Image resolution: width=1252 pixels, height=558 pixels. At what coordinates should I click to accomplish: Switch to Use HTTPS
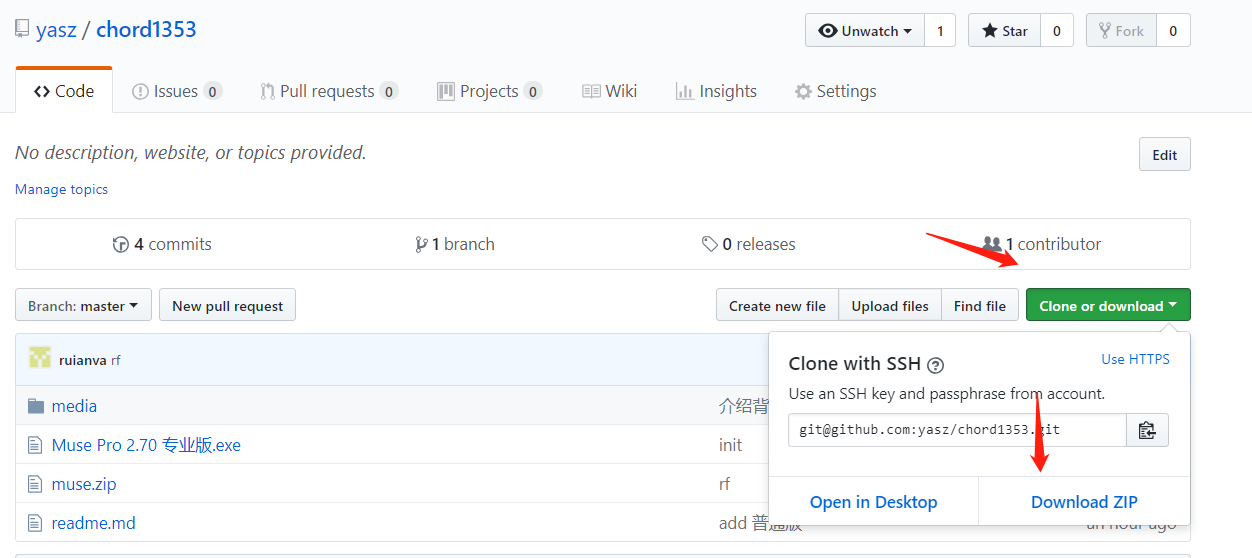(x=1135, y=359)
